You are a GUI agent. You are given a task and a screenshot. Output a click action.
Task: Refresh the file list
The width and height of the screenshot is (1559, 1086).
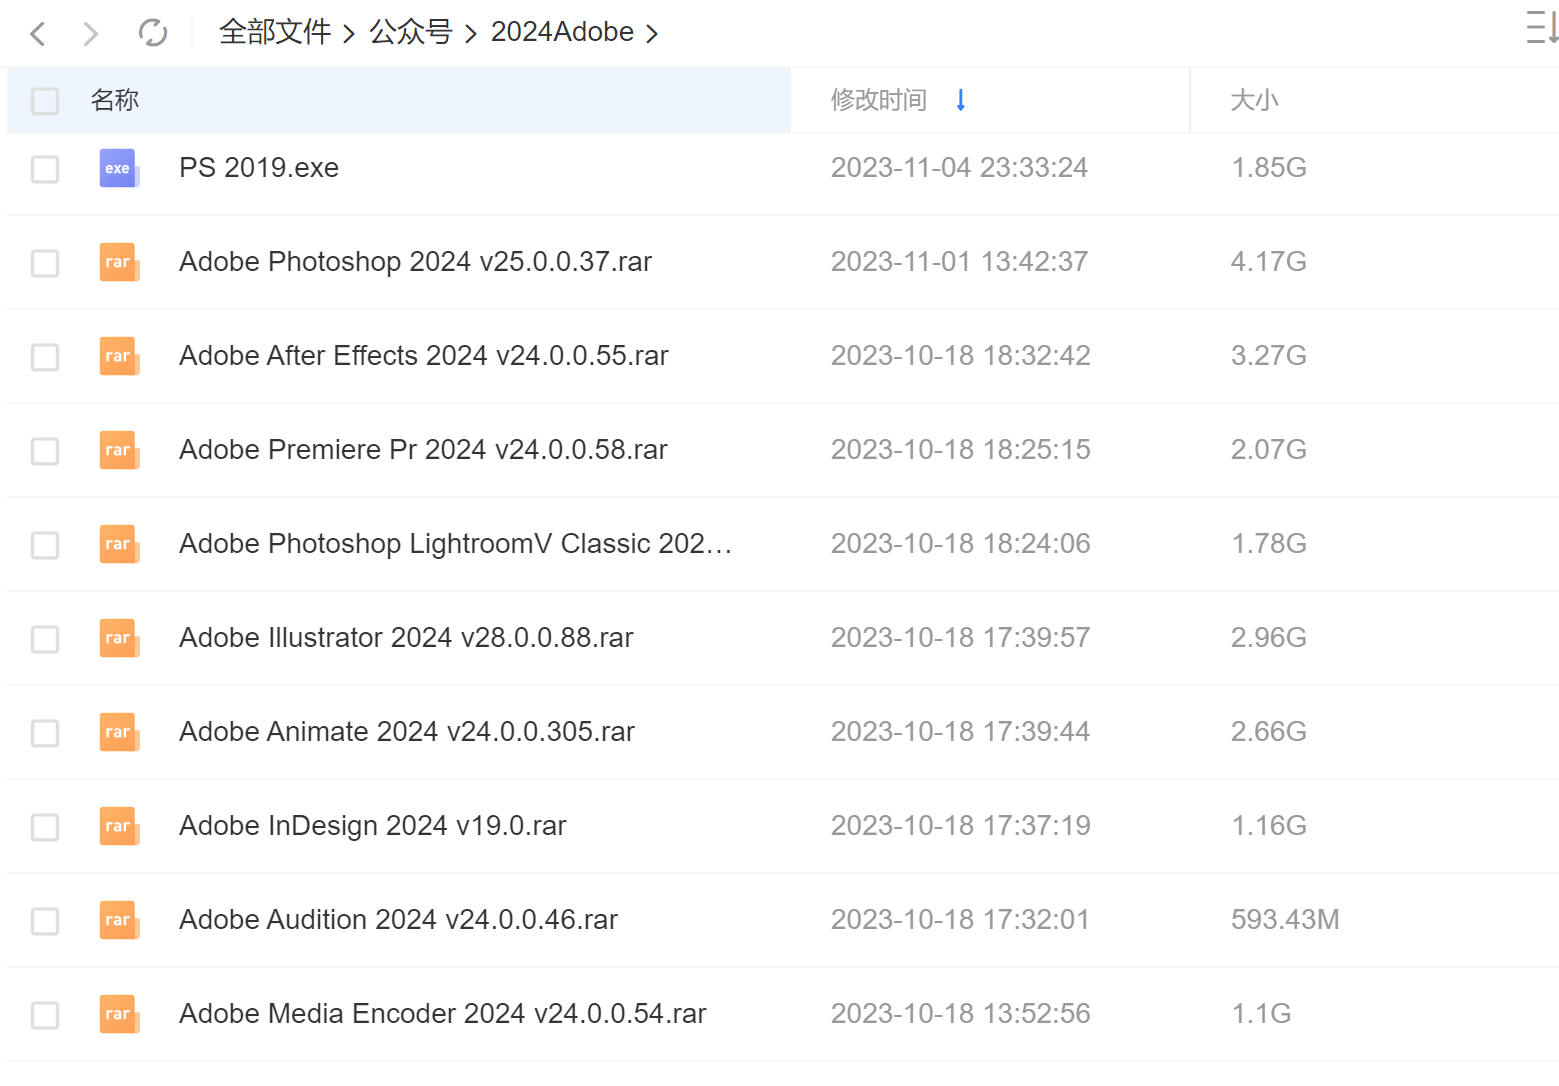tap(153, 33)
